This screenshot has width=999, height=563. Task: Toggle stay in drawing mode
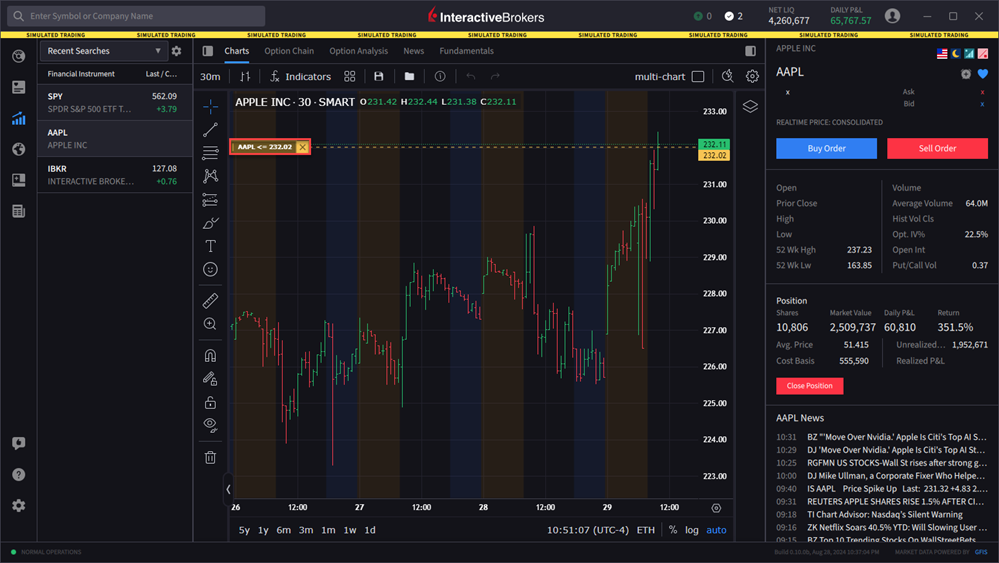(210, 379)
